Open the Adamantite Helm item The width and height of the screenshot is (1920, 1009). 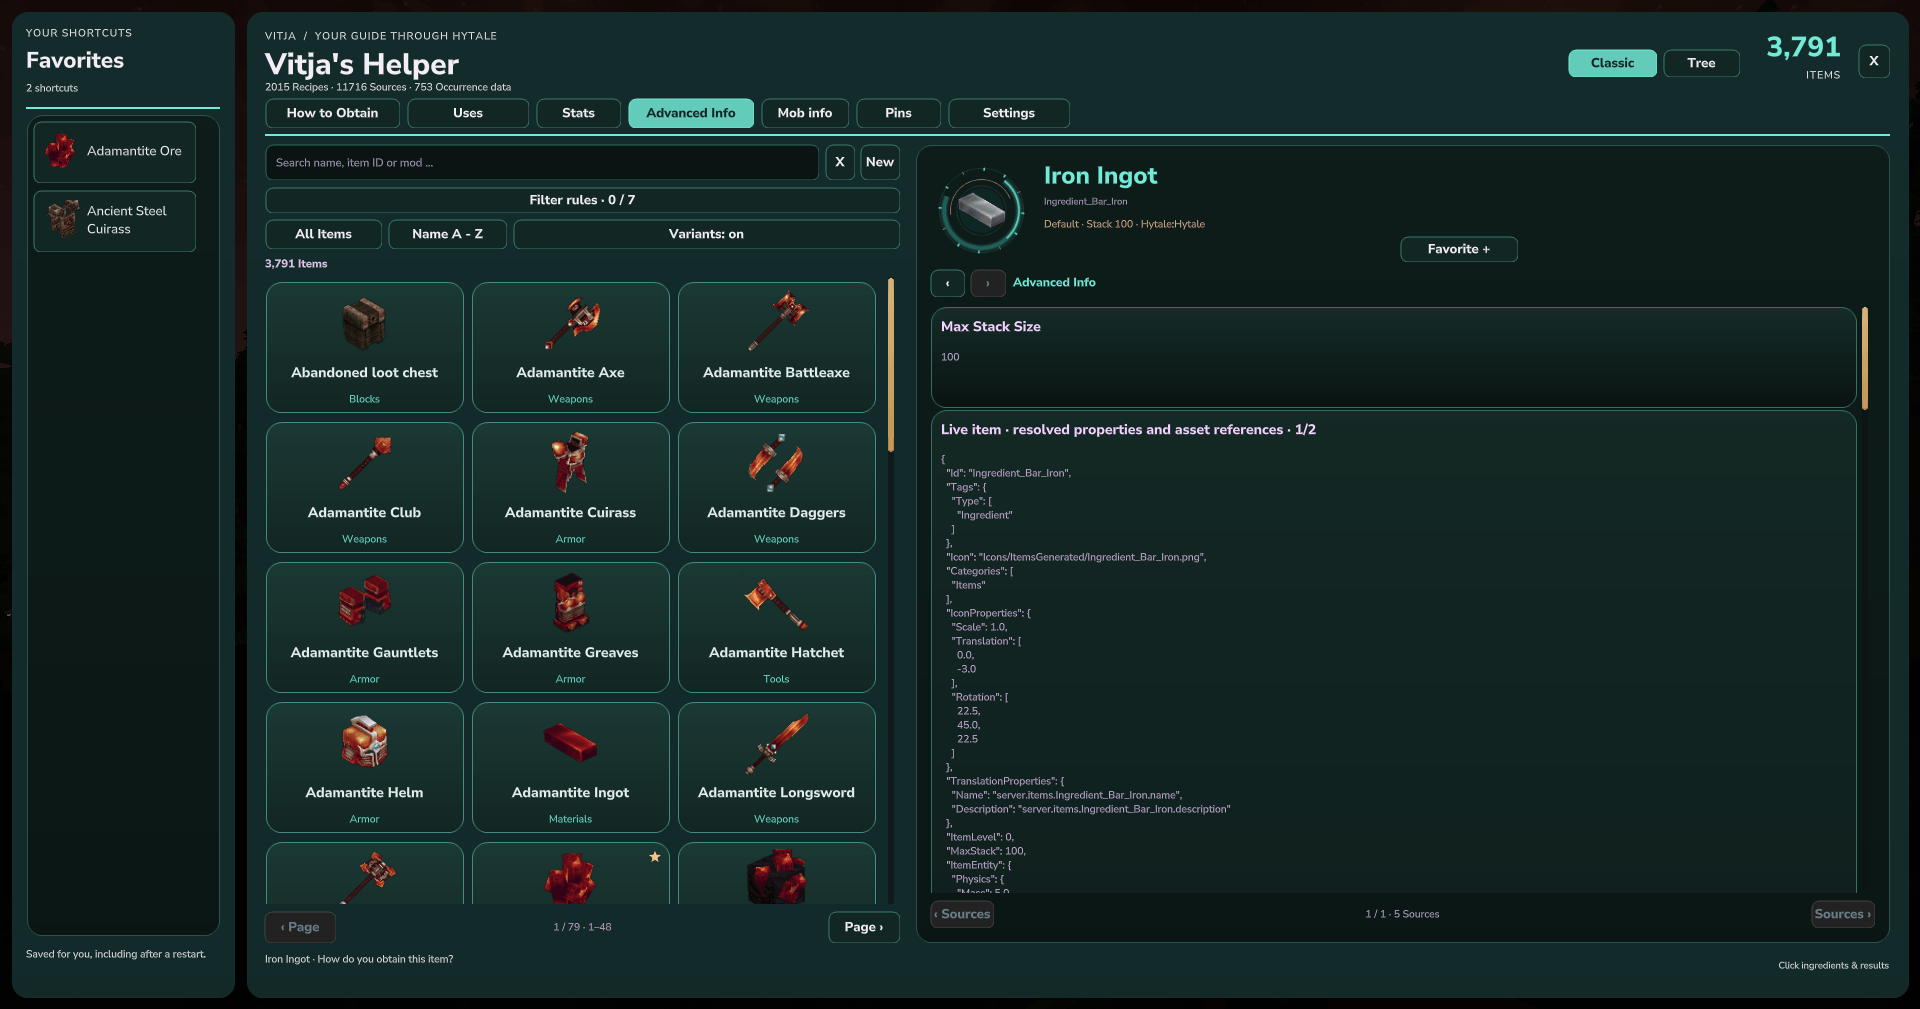pos(364,767)
